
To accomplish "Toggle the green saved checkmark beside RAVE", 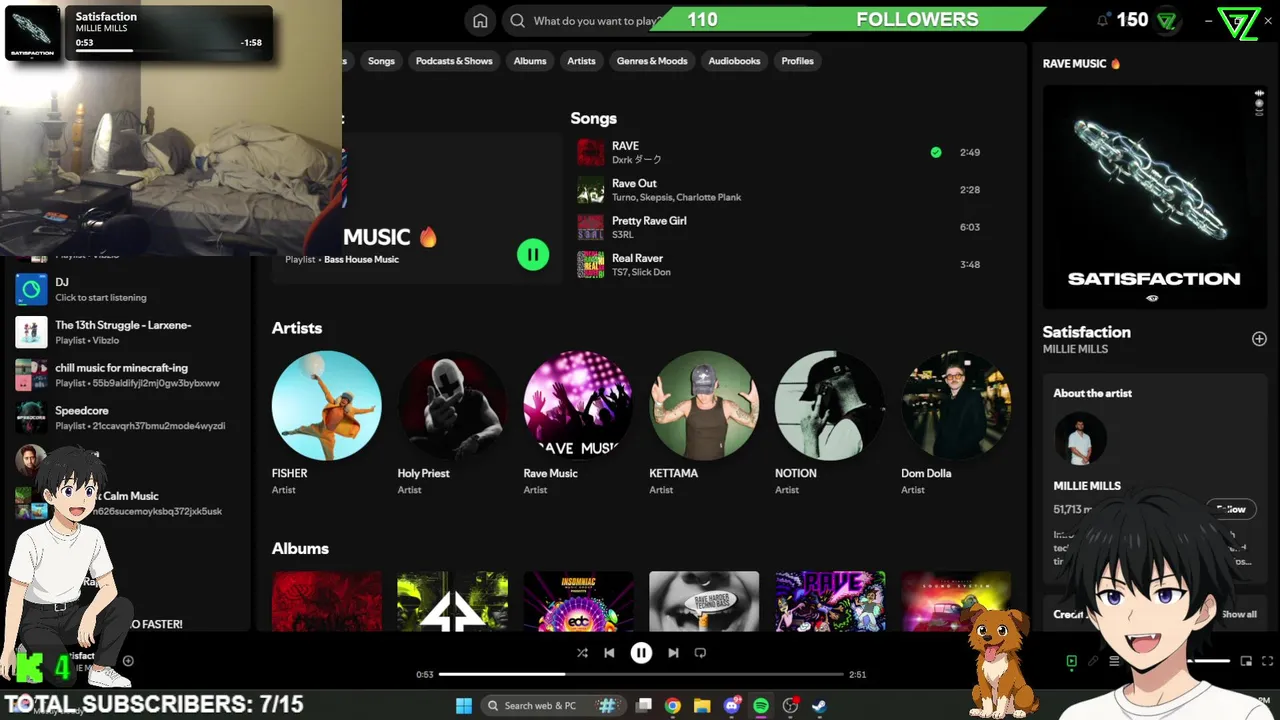I will tap(936, 152).
